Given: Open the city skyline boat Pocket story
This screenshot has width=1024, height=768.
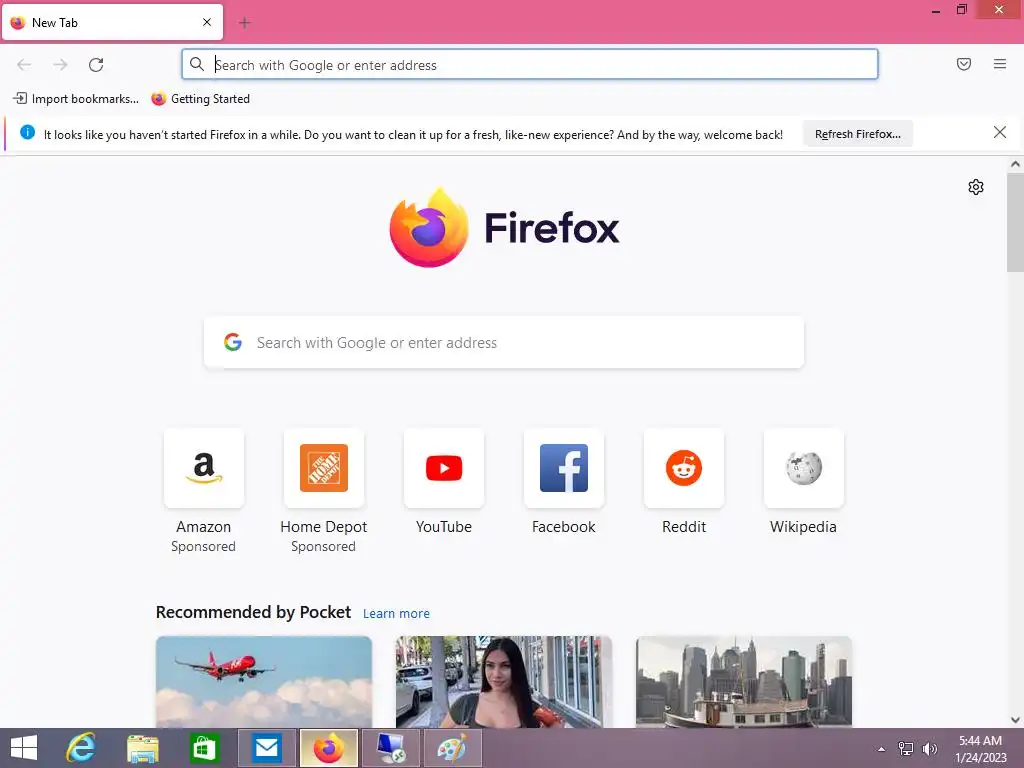Looking at the screenshot, I should point(744,682).
